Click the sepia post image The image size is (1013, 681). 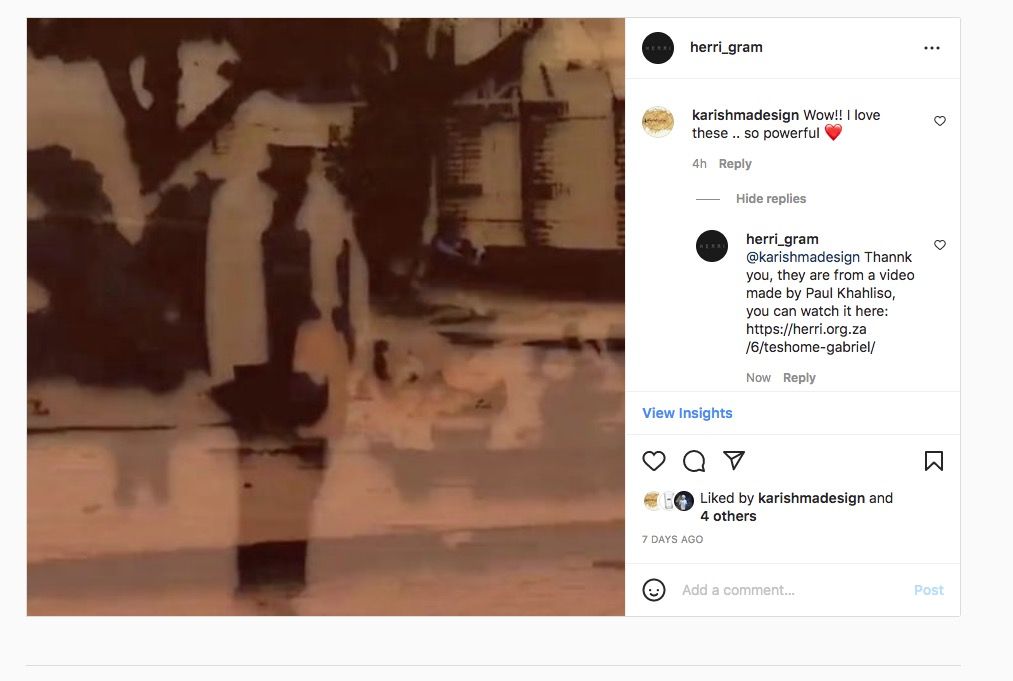click(326, 317)
